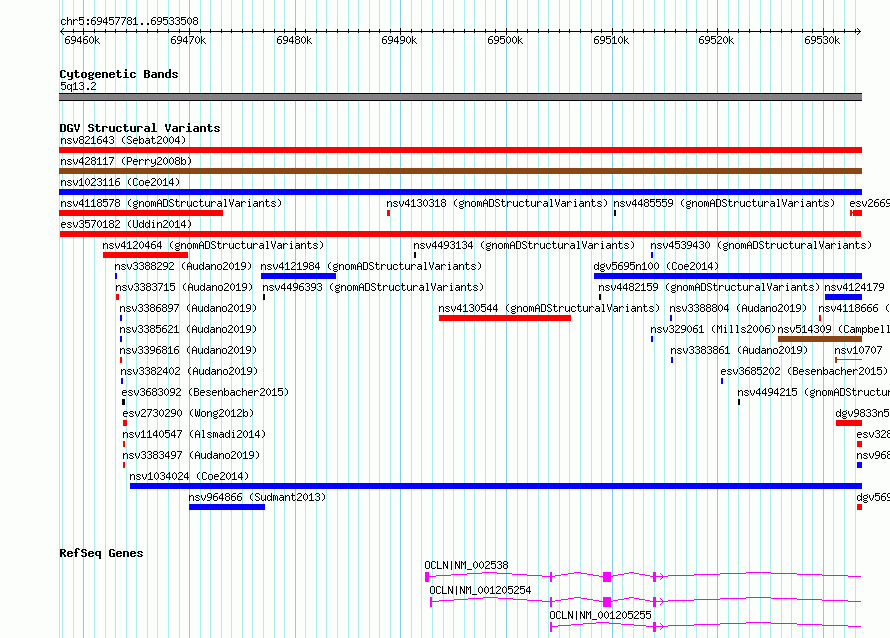The height and width of the screenshot is (638, 890).
Task: Open nsv3383861 (Audano2019) label
Action: 739,350
